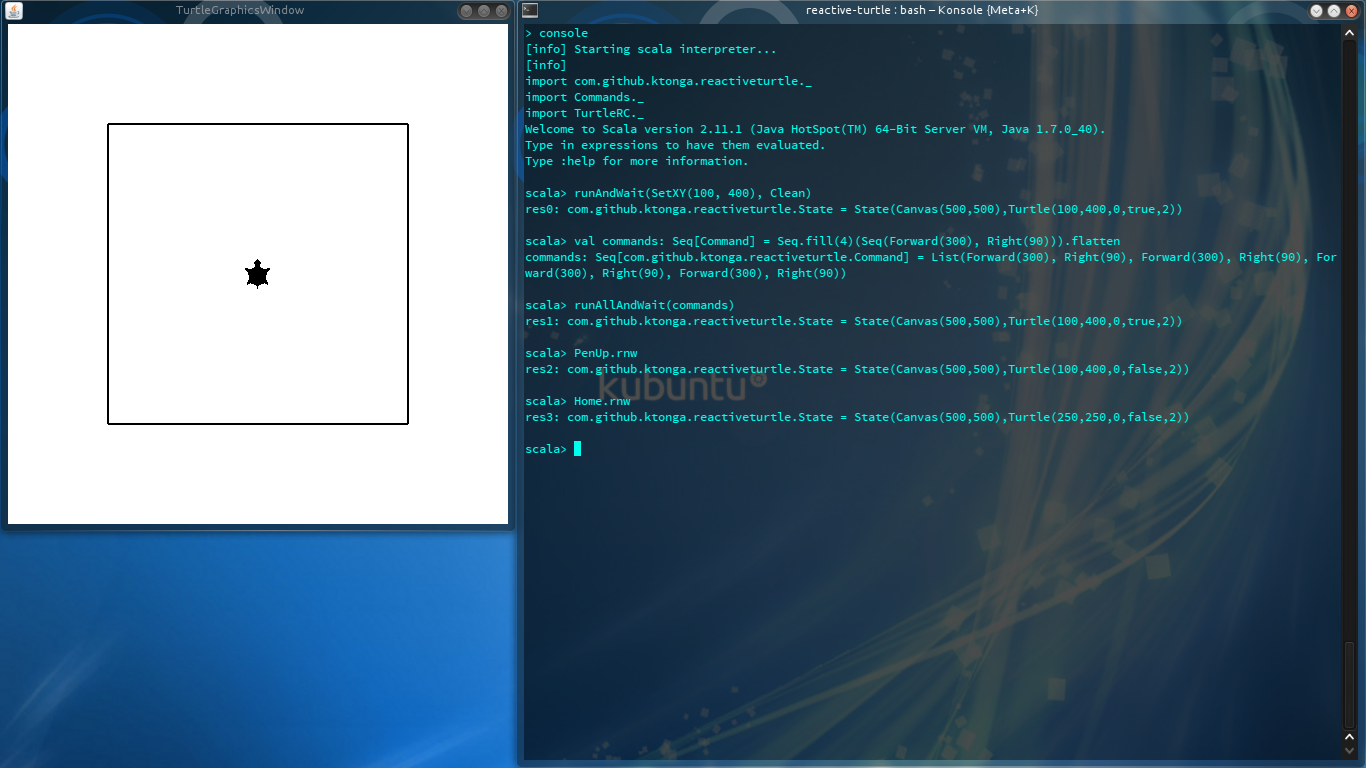Screen dimensions: 1366x768
Task: Click the res2 State output line
Action: pos(857,369)
